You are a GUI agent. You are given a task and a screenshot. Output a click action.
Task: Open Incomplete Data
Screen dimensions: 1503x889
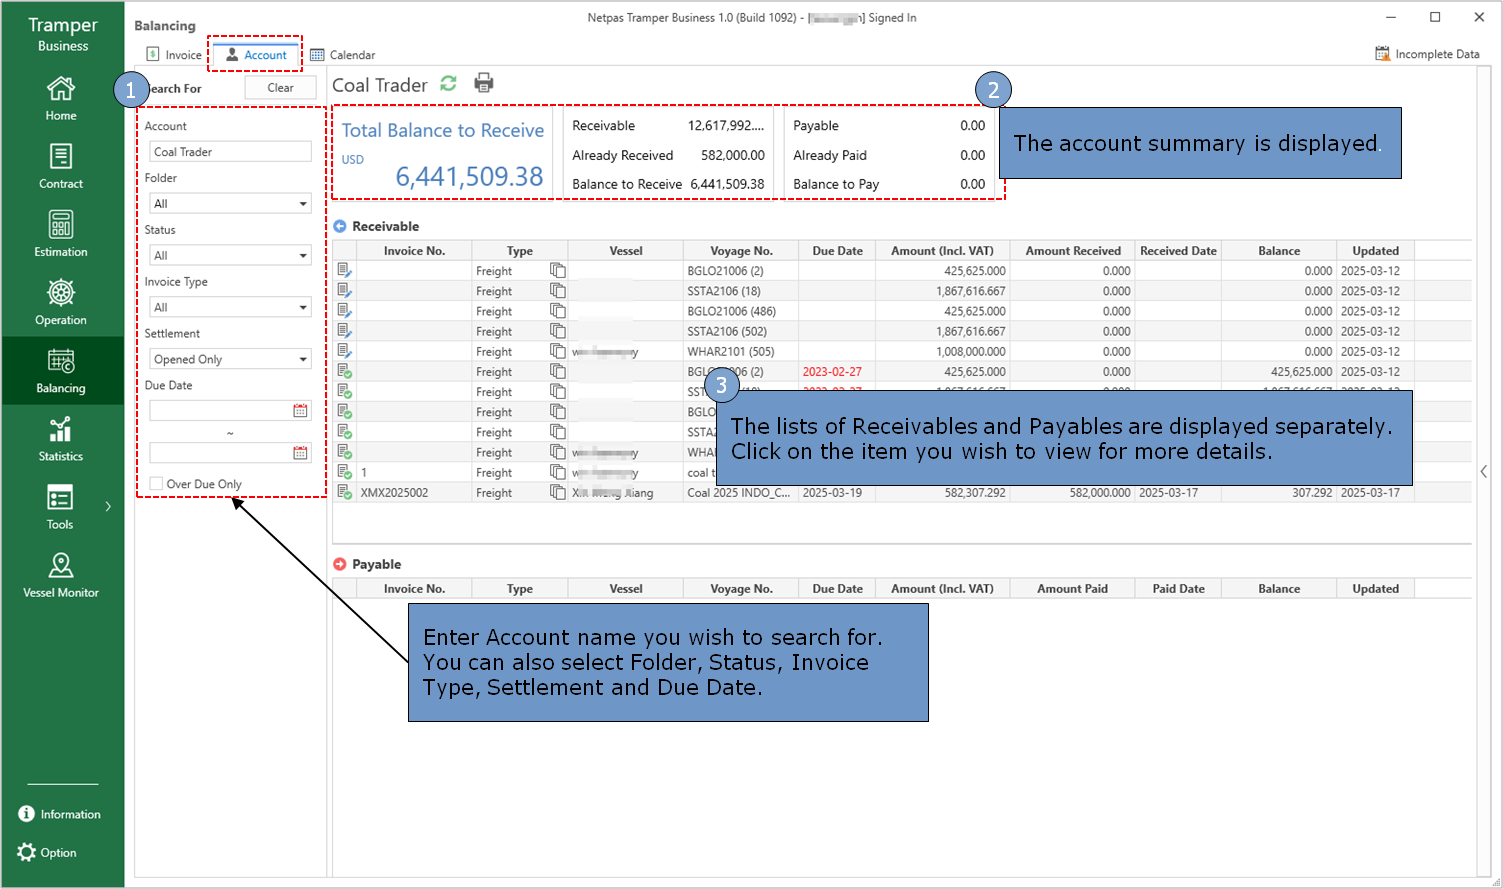coord(1427,54)
